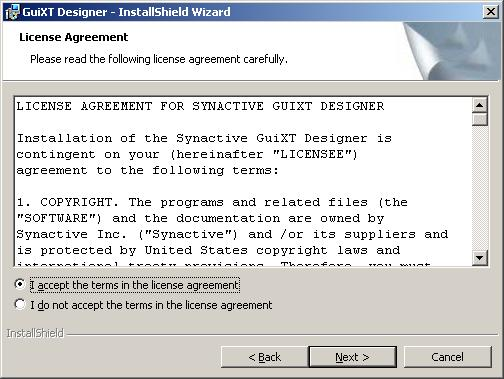
Task: Go back with the Back button
Action: point(264,357)
